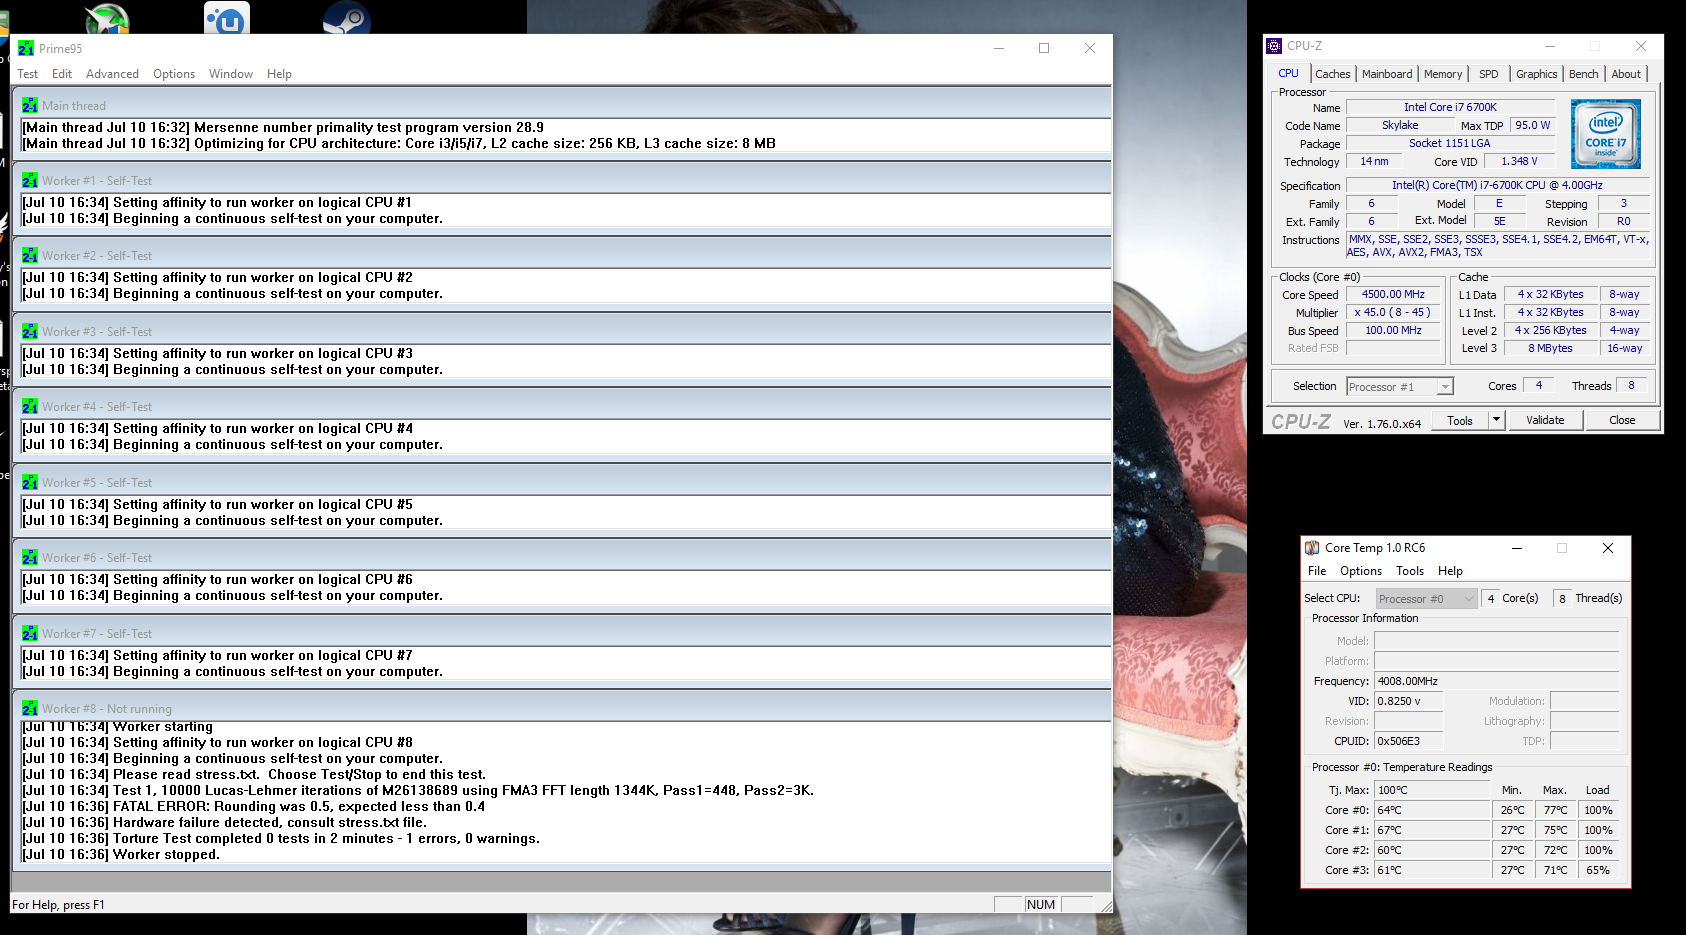The height and width of the screenshot is (935, 1686).
Task: Click the multiplier value x 45.0 in CPU-Z
Action: click(1393, 313)
